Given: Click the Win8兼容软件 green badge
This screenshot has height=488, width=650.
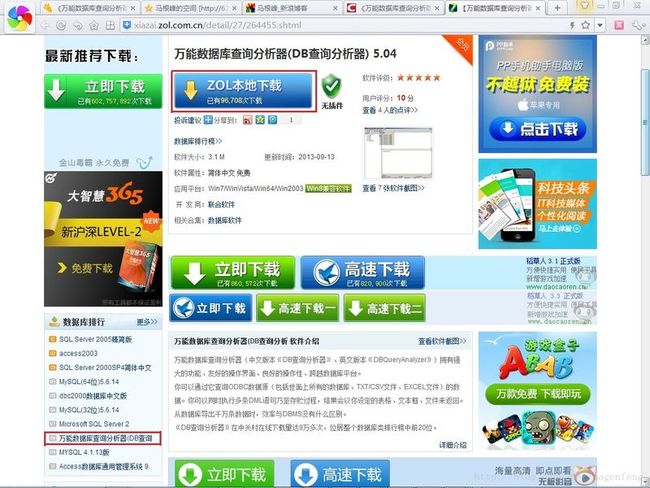Looking at the screenshot, I should pos(329,189).
